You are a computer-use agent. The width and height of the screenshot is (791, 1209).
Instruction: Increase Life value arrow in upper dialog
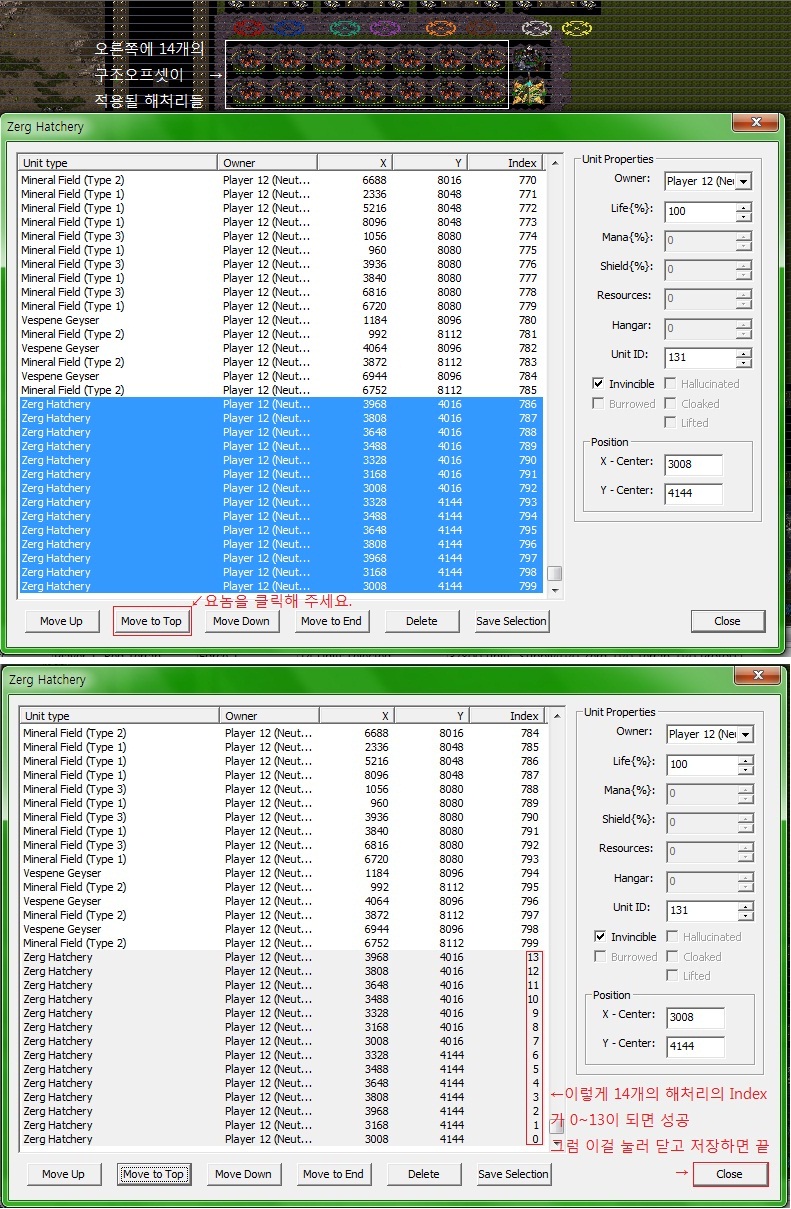(743, 207)
